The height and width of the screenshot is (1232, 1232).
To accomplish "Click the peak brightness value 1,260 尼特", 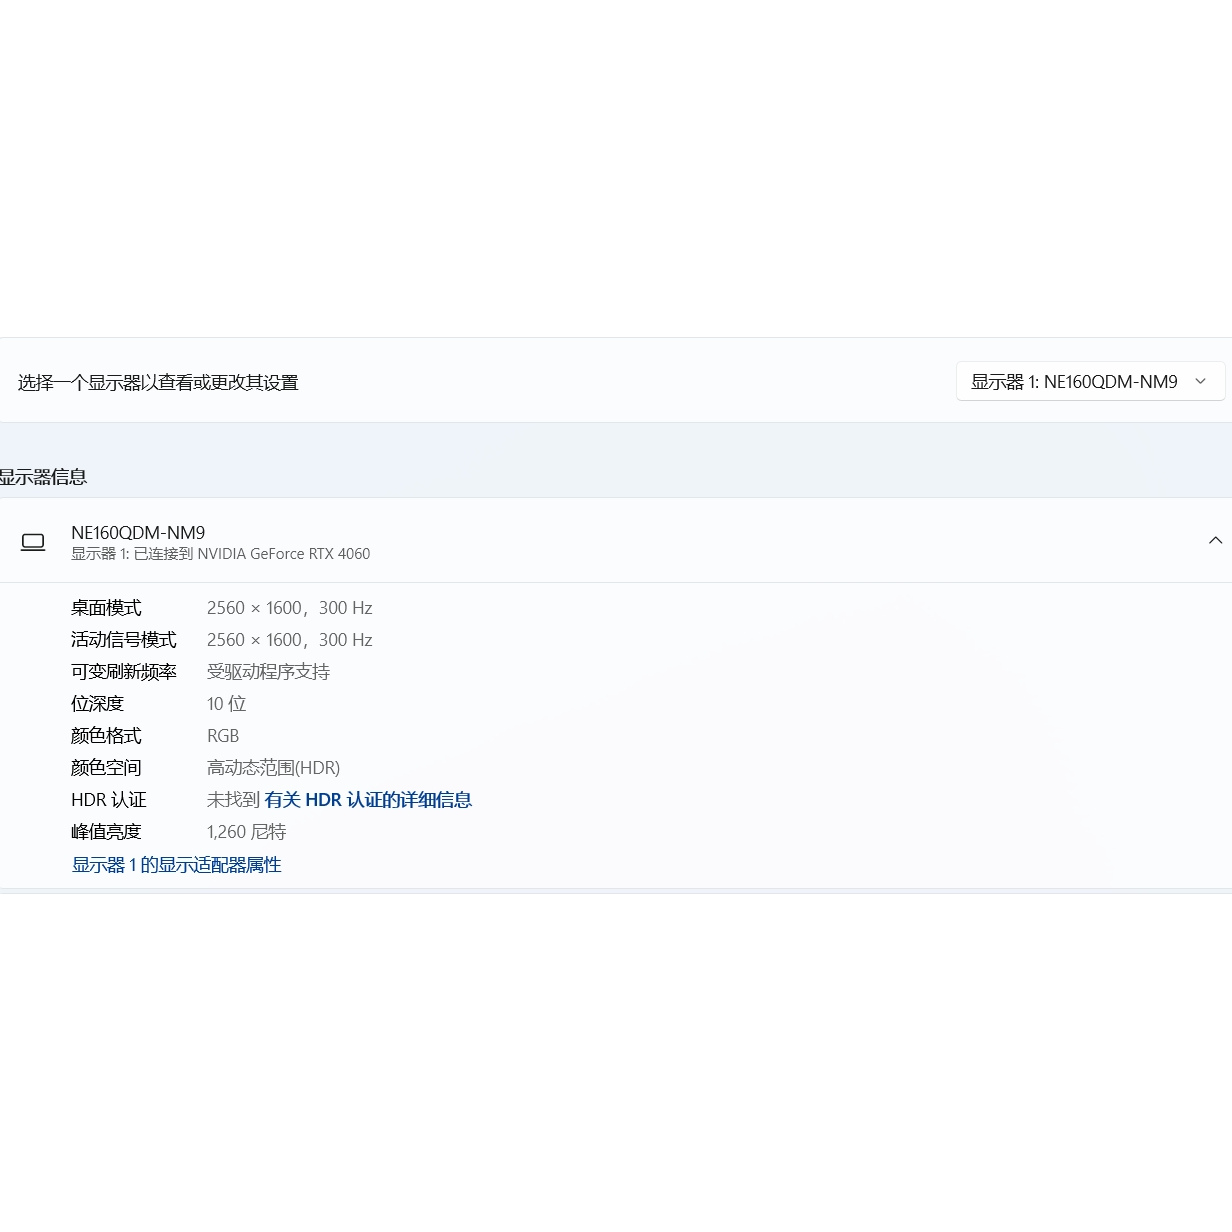I will 246,832.
